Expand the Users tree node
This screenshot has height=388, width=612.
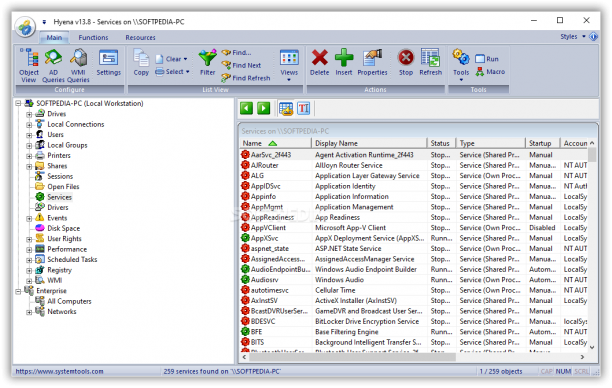[29, 135]
